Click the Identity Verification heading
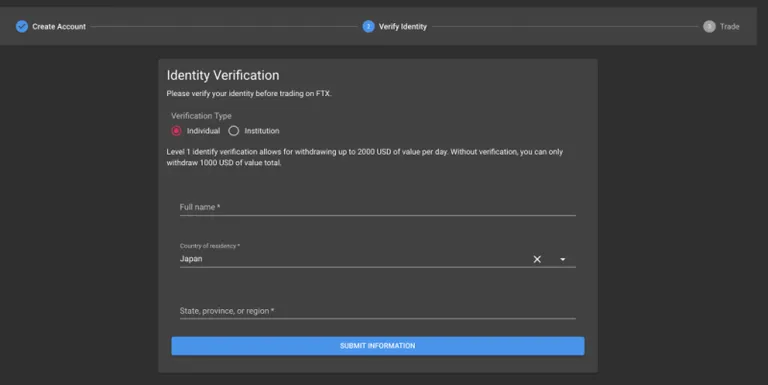The width and height of the screenshot is (768, 385). 223,75
